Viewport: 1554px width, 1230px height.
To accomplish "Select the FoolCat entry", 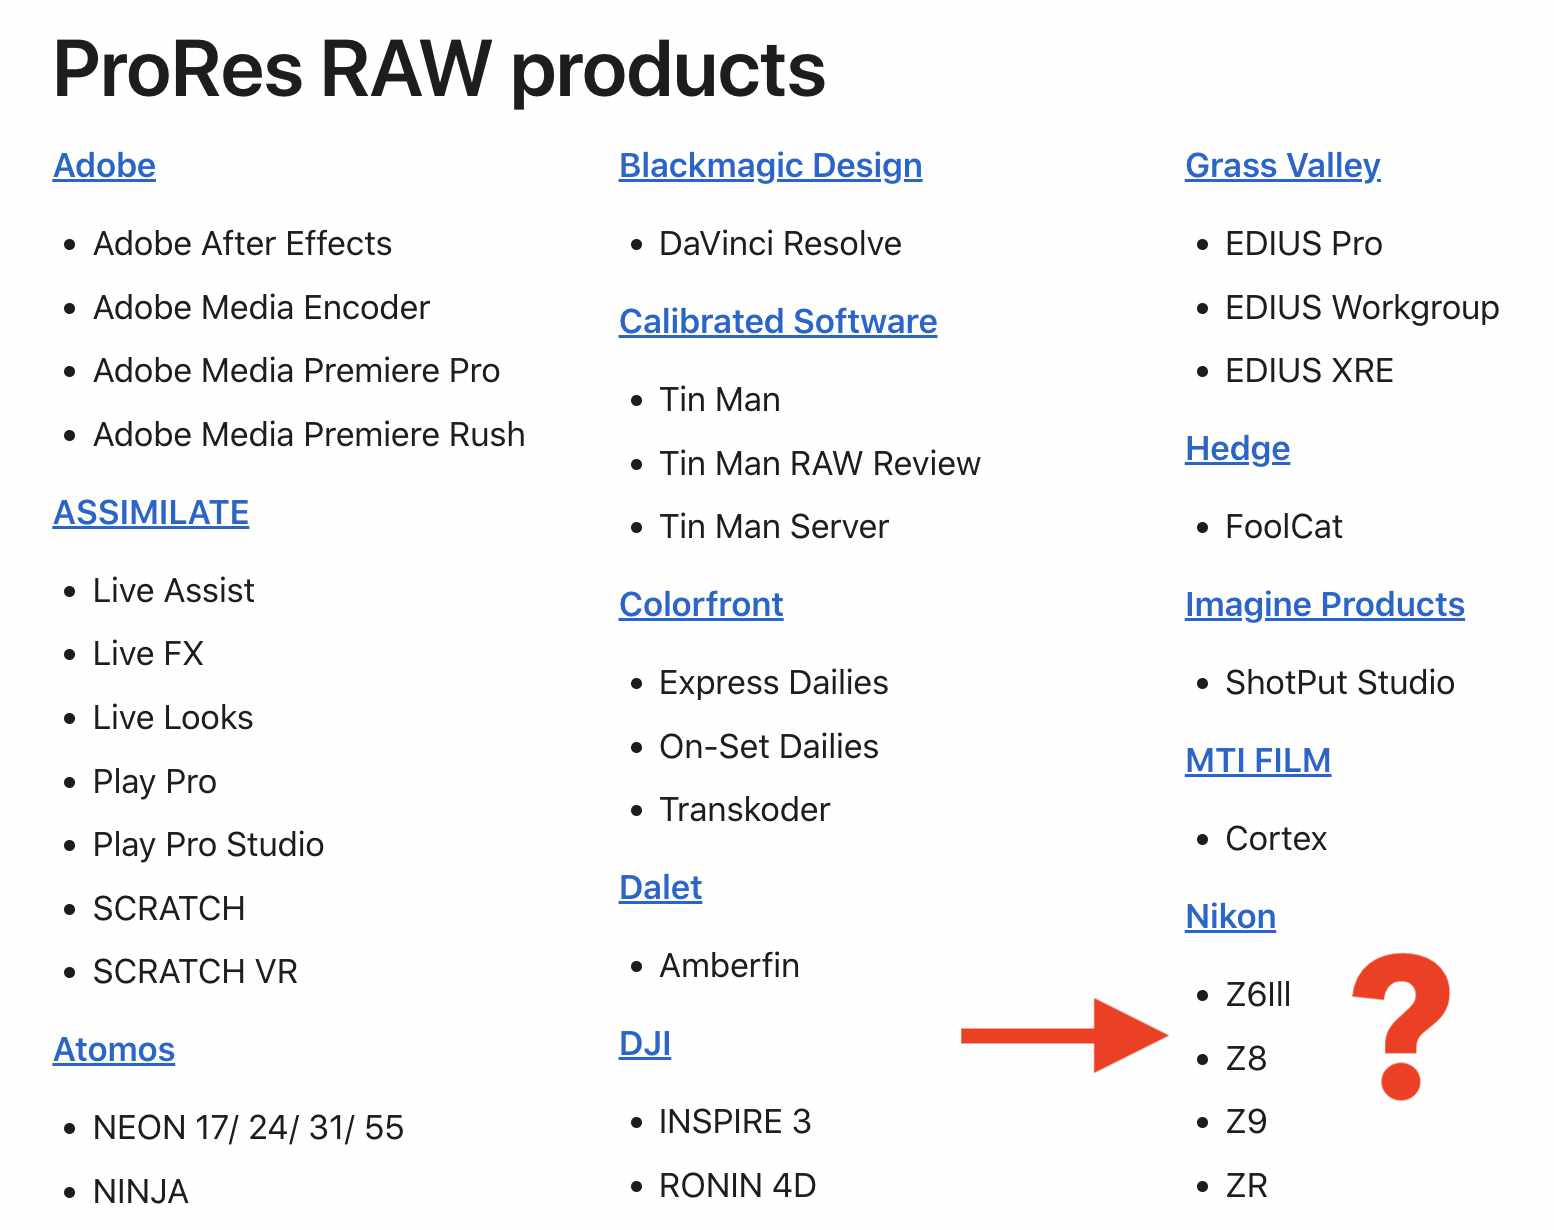I will pos(1285,527).
